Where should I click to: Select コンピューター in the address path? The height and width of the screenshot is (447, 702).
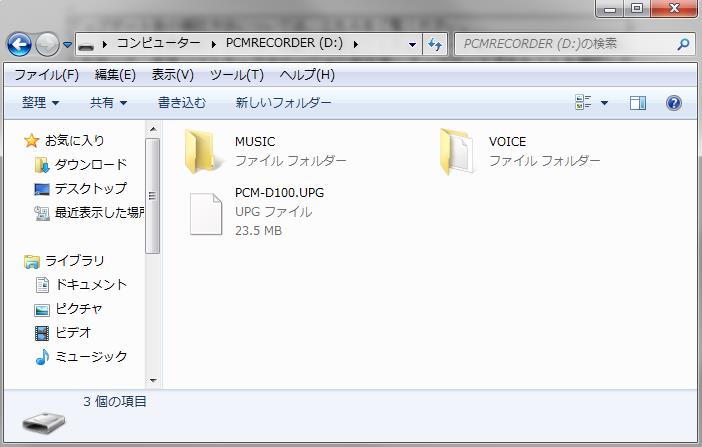158,43
